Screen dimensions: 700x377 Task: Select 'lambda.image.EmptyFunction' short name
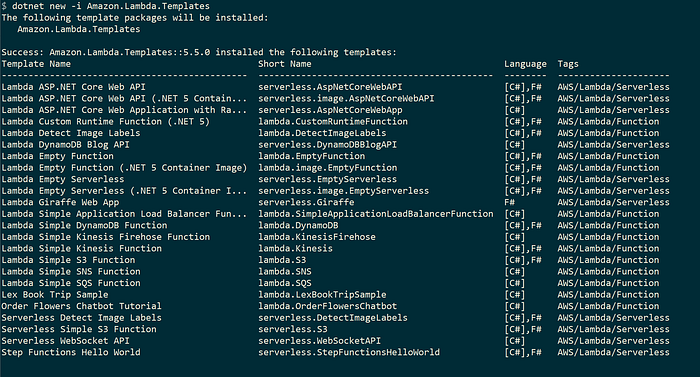328,168
